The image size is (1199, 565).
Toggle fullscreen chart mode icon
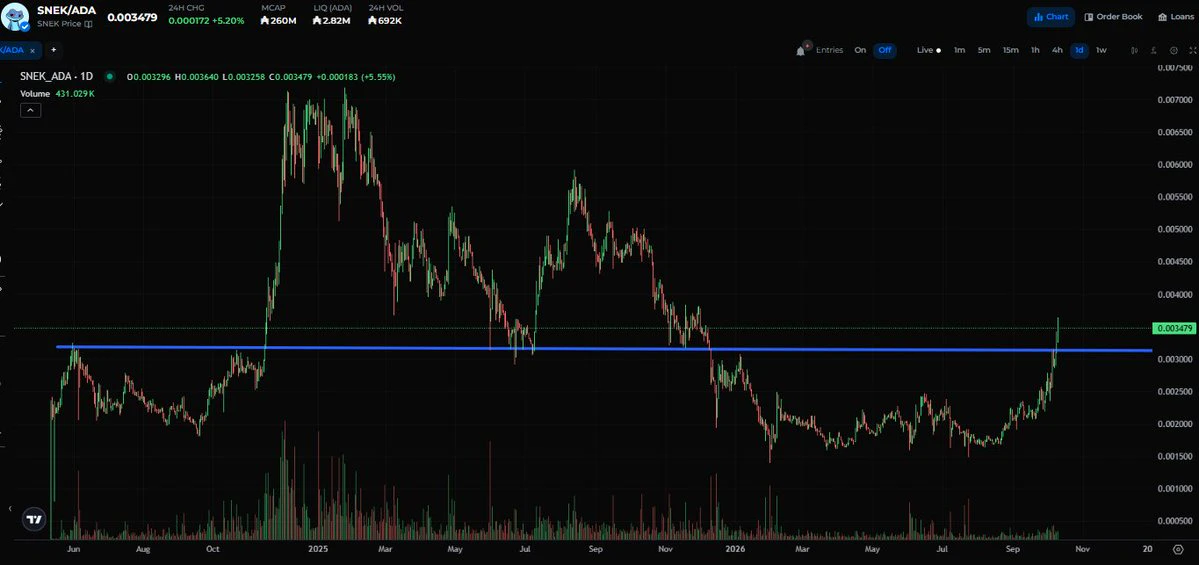tap(1193, 50)
